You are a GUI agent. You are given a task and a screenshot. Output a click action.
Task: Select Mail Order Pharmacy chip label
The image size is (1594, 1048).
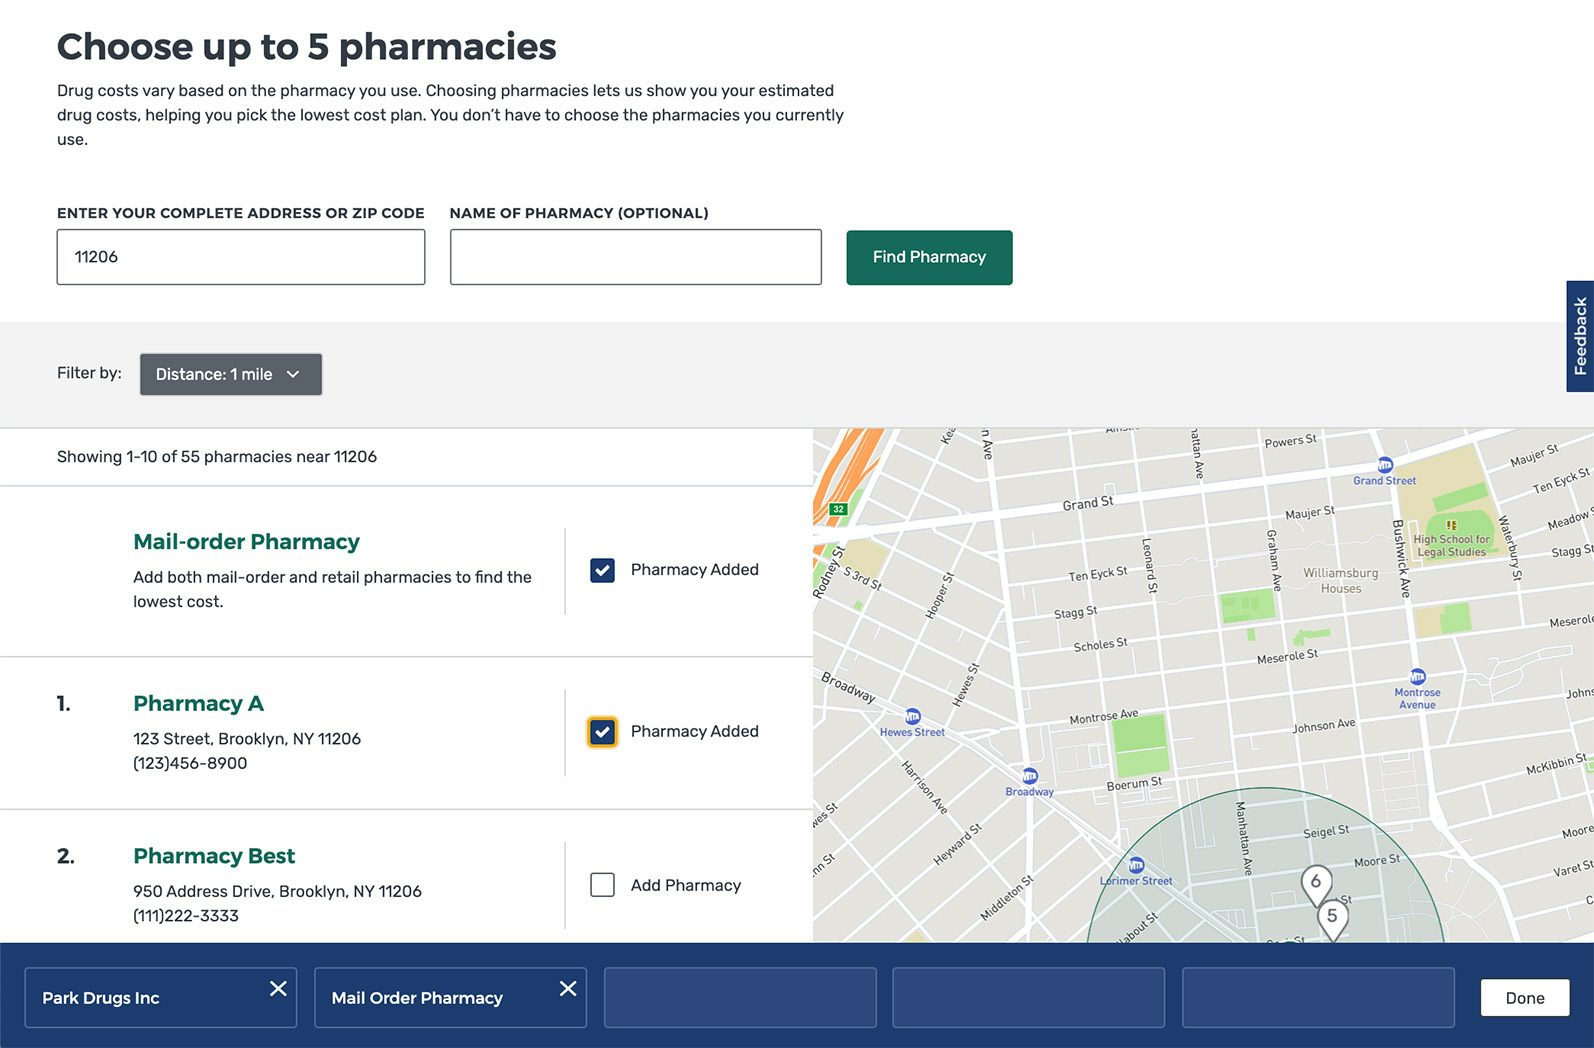[417, 998]
